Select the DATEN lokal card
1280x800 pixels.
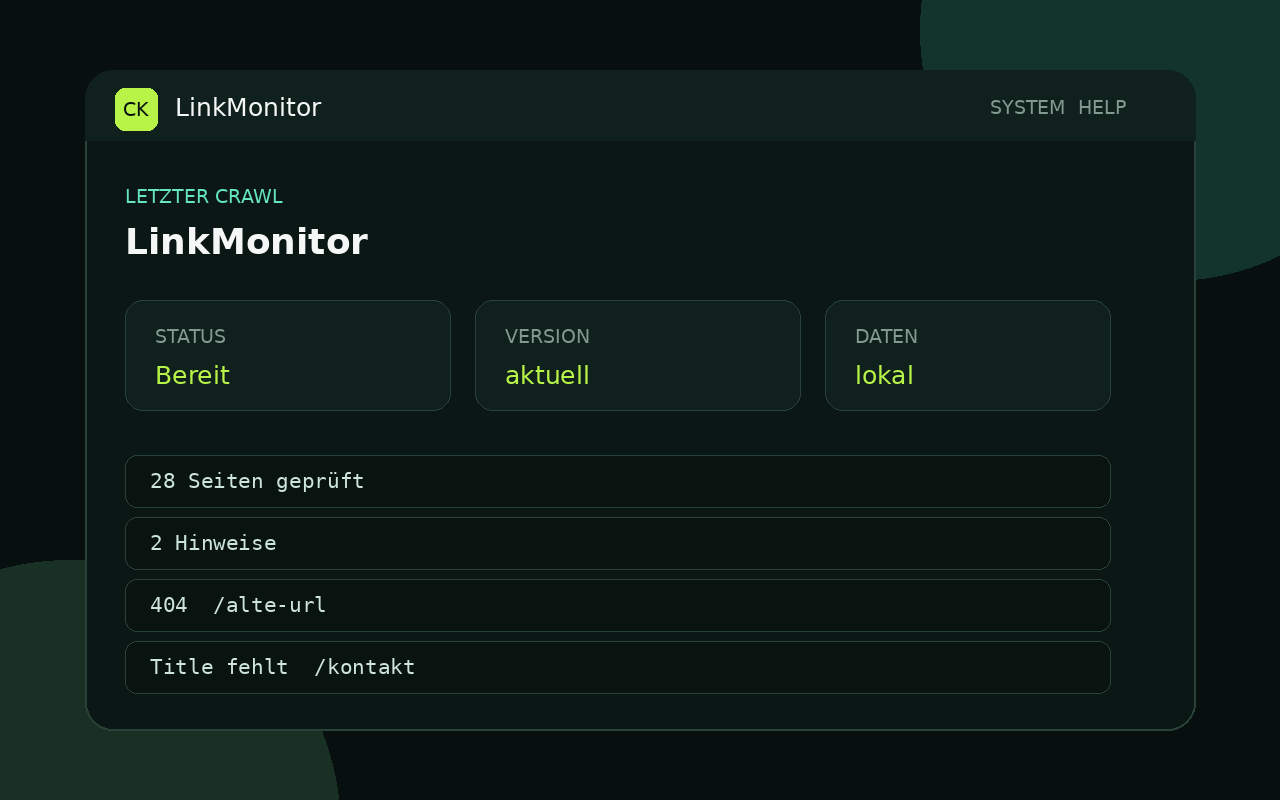pyautogui.click(x=968, y=355)
